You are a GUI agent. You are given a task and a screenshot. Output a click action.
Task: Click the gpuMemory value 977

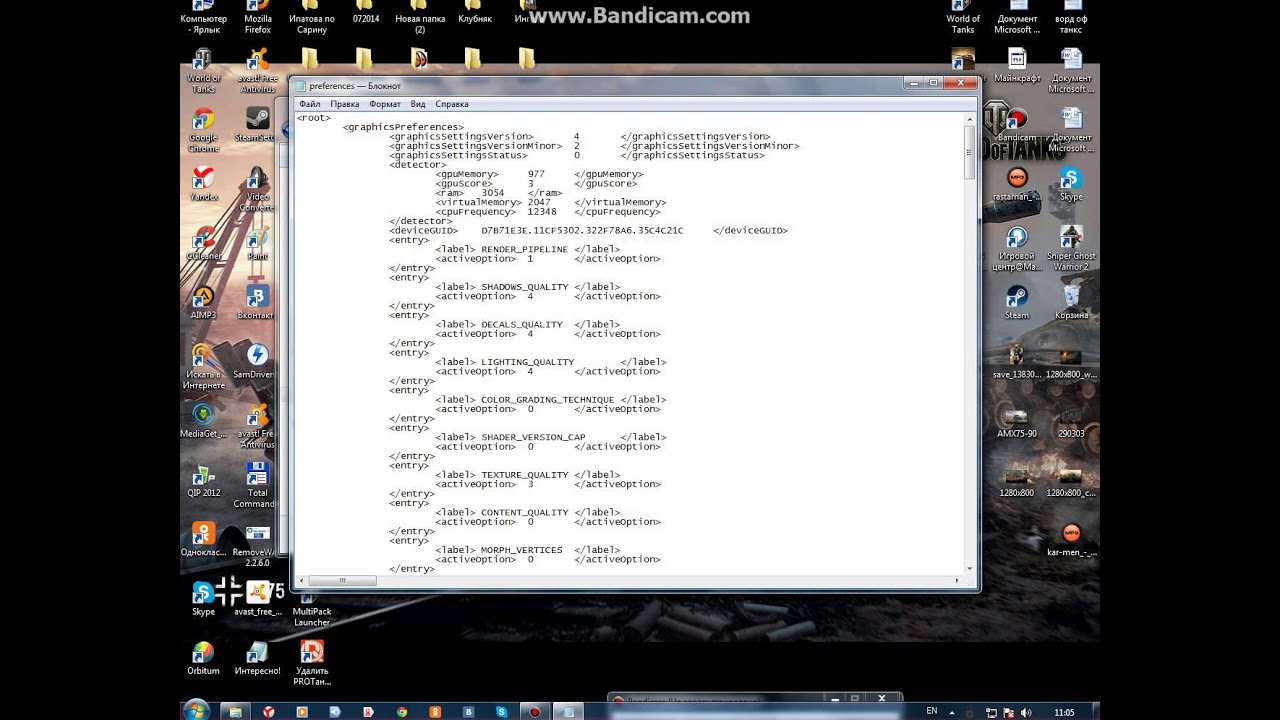pyautogui.click(x=536, y=174)
